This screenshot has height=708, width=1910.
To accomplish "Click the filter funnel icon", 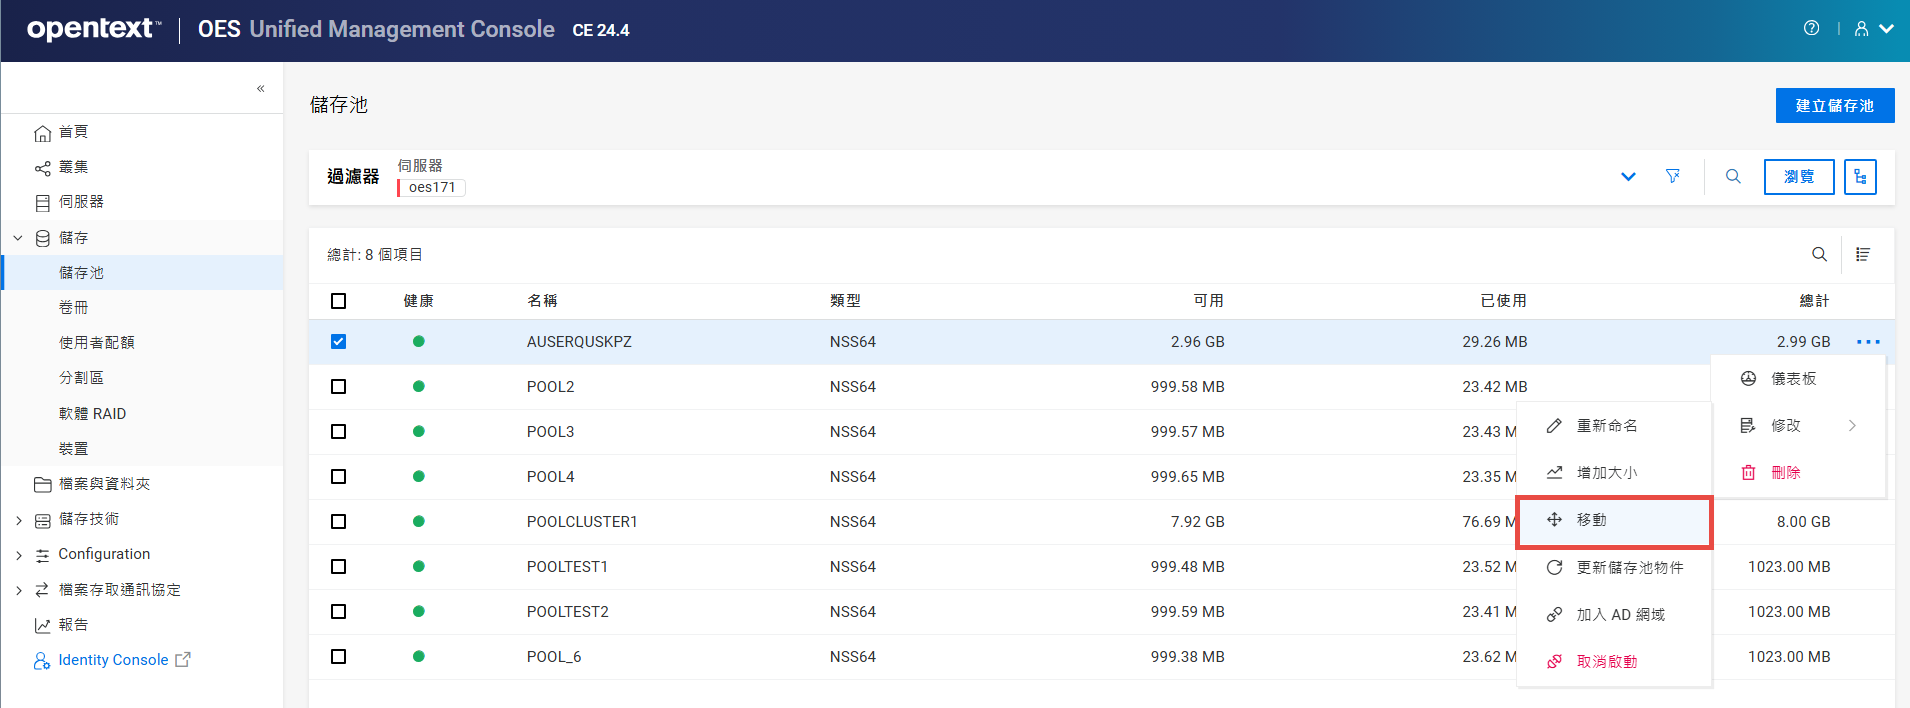I will pyautogui.click(x=1672, y=176).
